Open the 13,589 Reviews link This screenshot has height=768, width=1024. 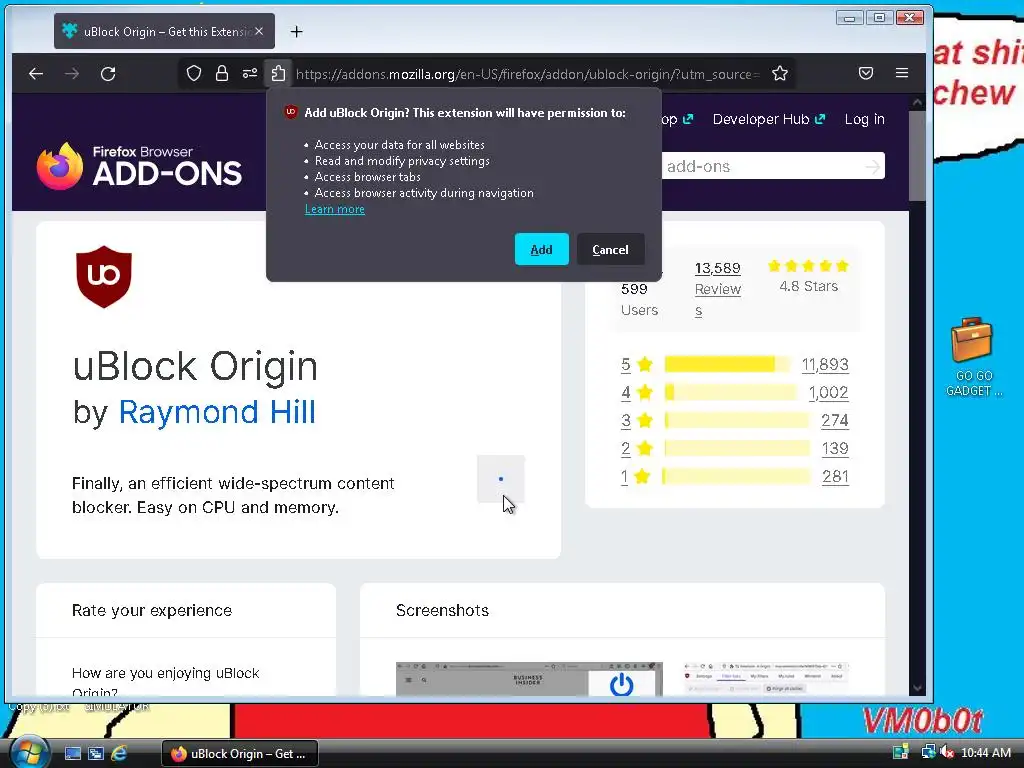[x=718, y=289]
